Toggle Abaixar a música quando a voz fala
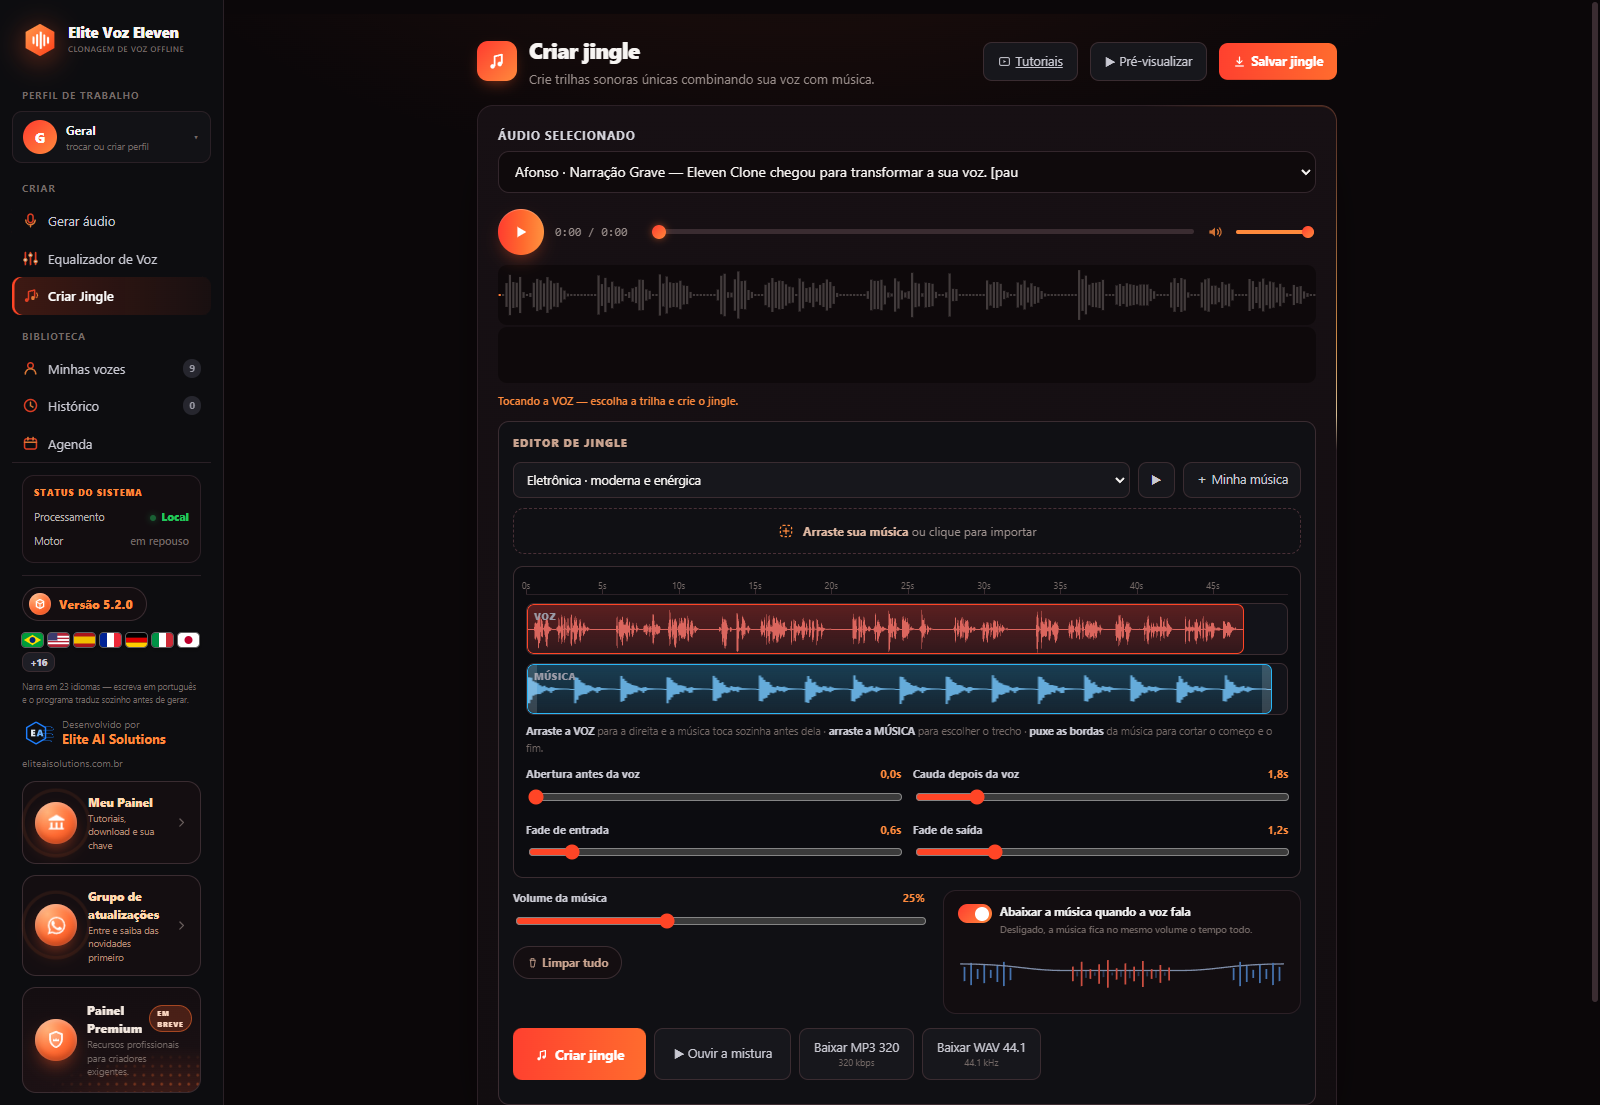This screenshot has height=1105, width=1600. coord(975,913)
